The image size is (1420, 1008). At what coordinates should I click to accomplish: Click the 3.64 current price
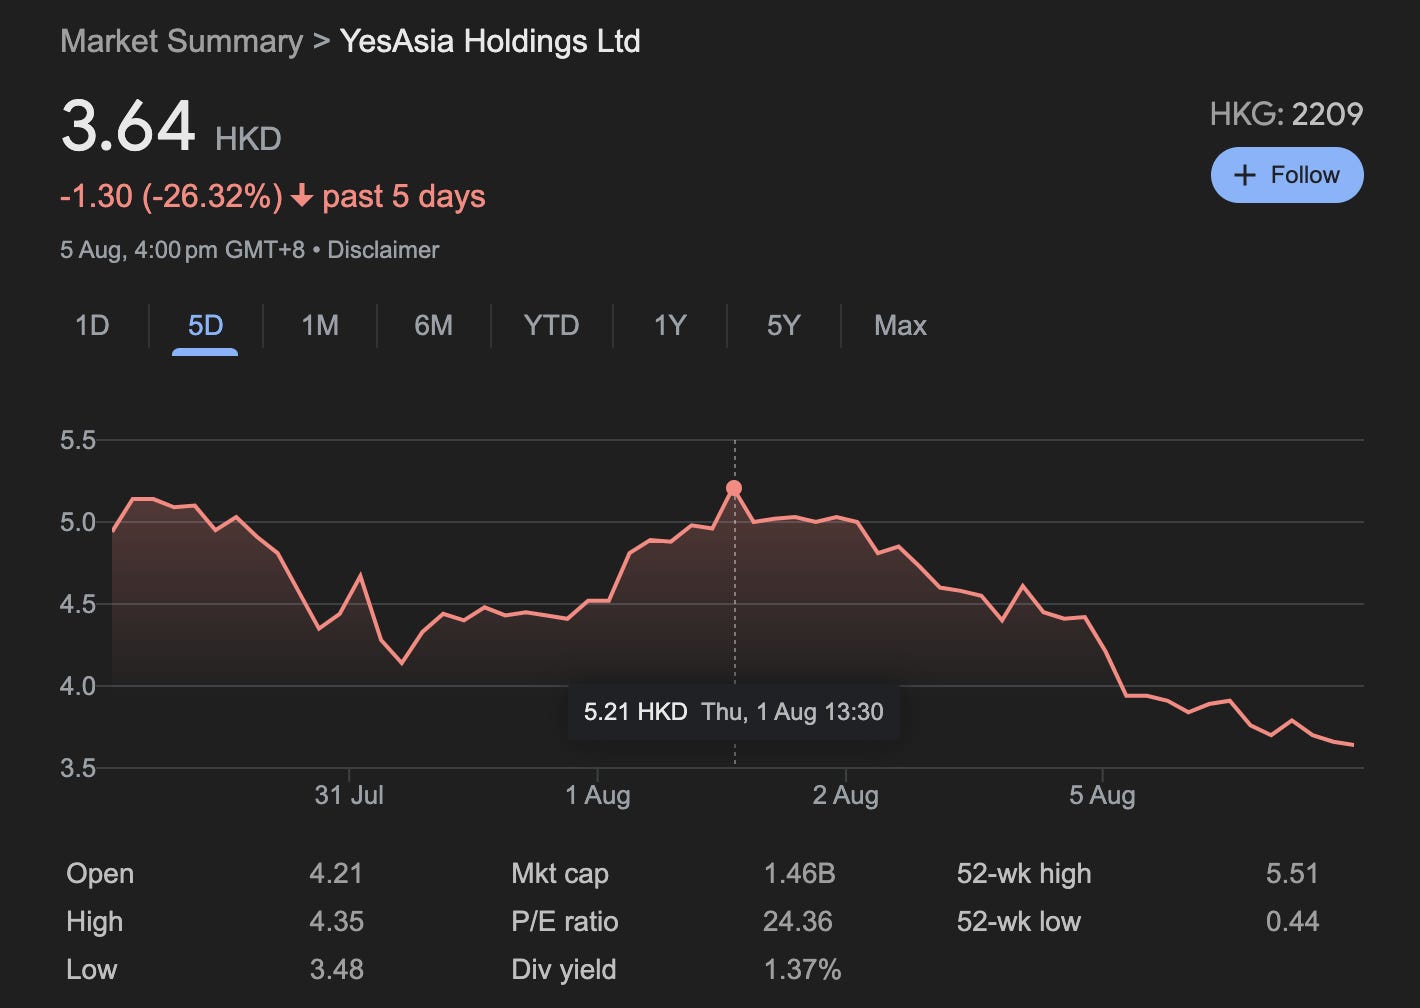point(128,127)
